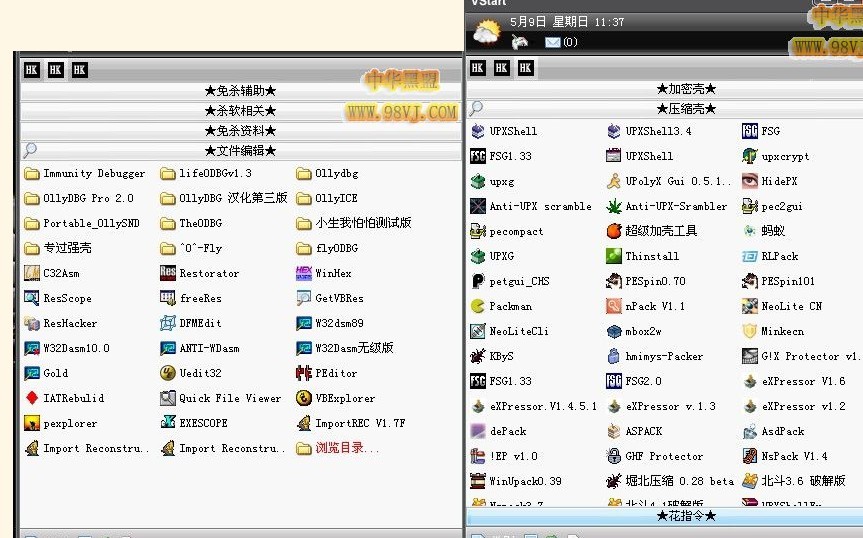Open PEditor tool icon
Image resolution: width=863 pixels, height=538 pixels.
(304, 373)
